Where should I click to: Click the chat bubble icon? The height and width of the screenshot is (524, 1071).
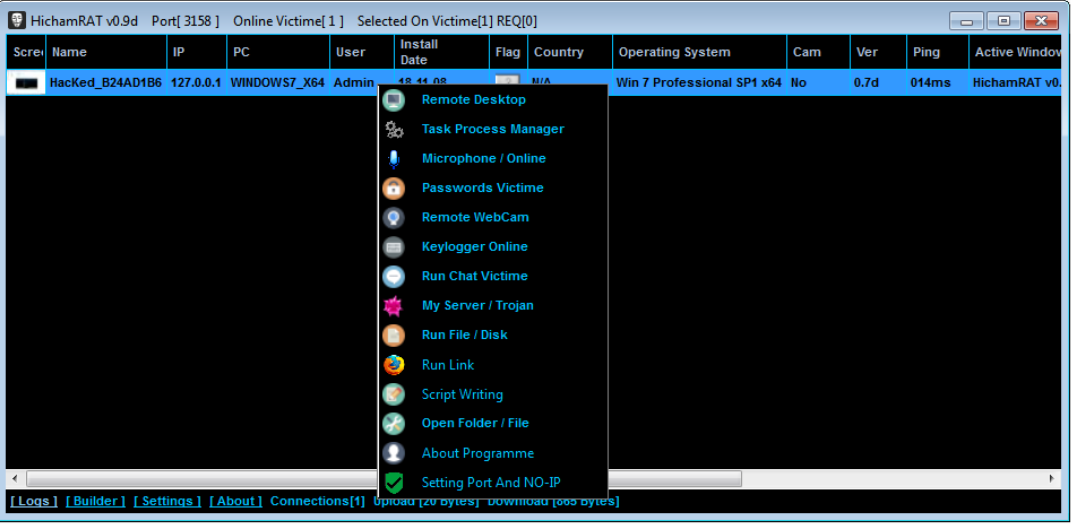pyautogui.click(x=393, y=276)
